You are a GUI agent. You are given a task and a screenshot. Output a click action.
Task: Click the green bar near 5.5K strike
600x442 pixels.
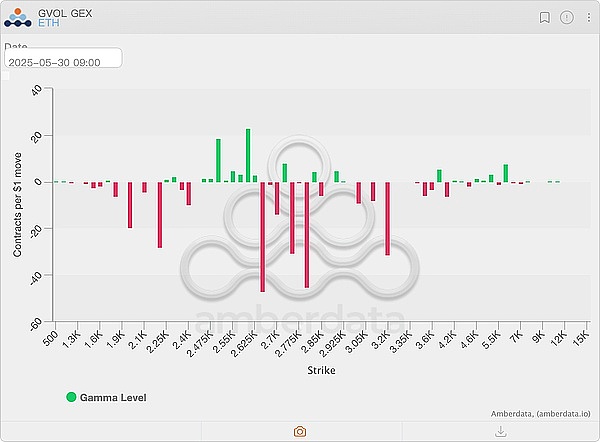click(506, 172)
